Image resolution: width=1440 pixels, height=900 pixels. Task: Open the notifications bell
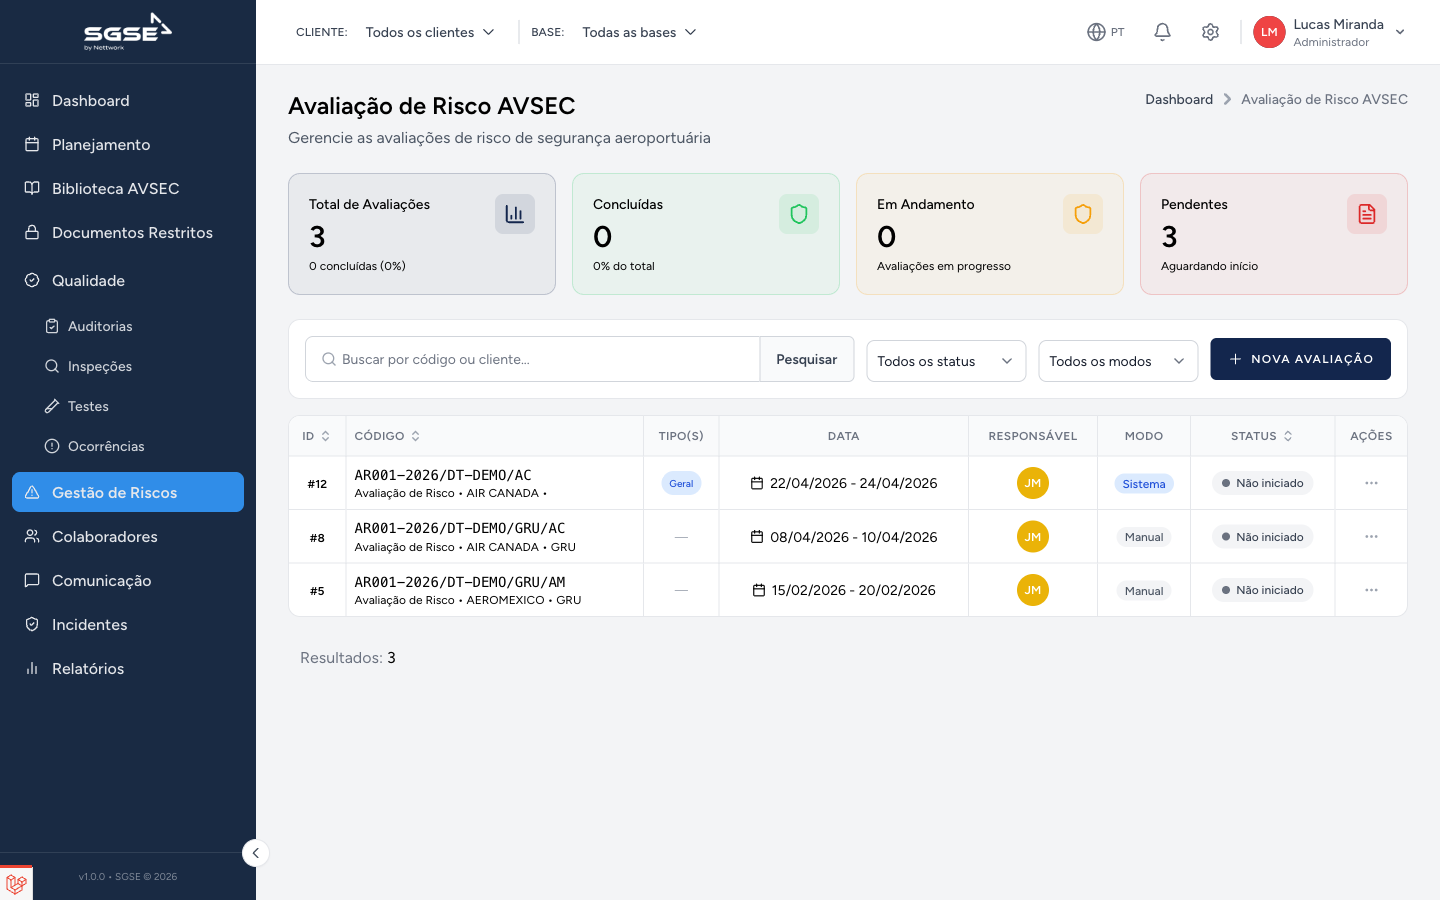[1162, 32]
